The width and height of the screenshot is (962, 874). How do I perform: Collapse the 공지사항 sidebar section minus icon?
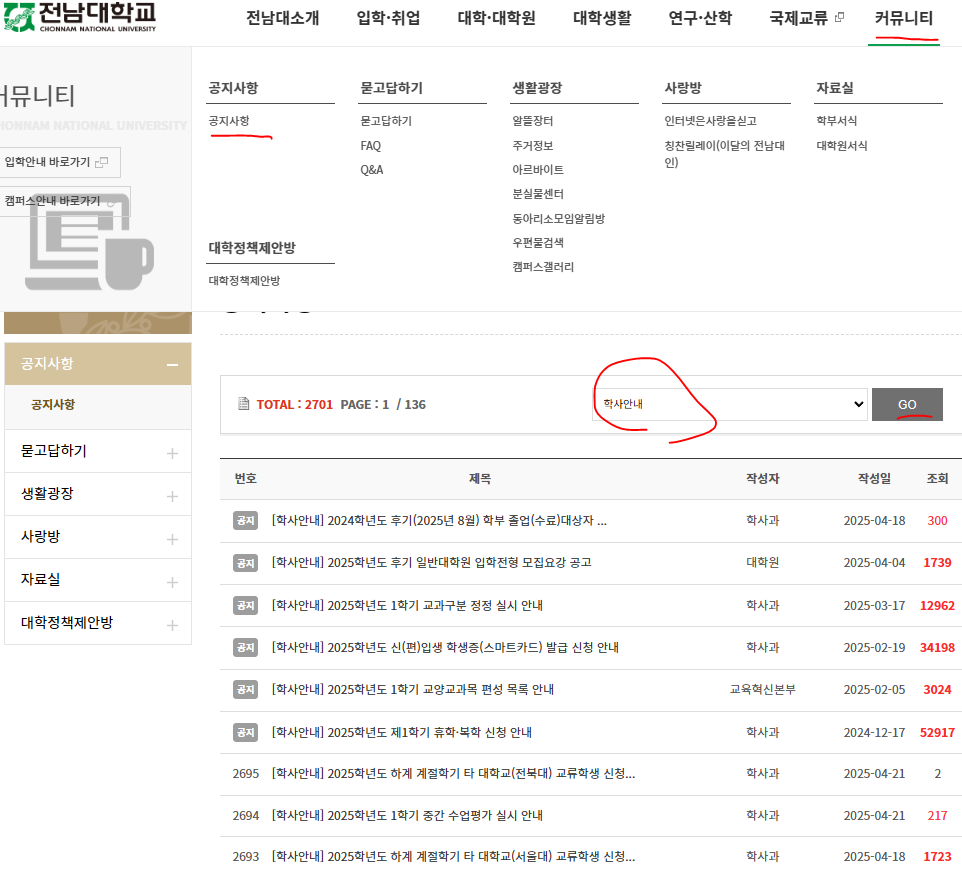172,365
